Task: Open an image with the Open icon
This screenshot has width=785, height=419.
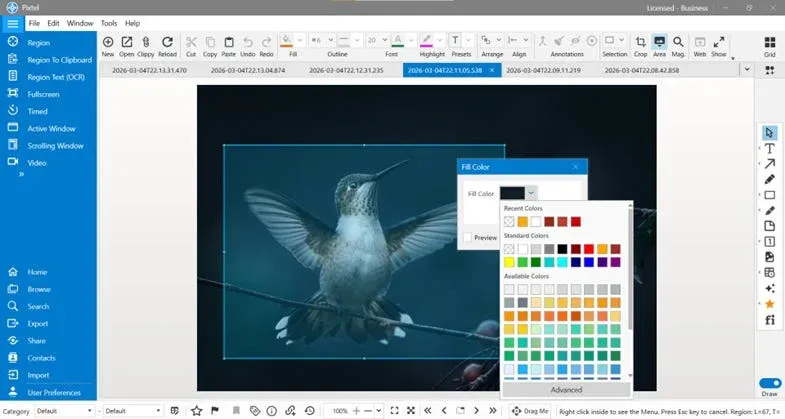Action: click(x=127, y=42)
